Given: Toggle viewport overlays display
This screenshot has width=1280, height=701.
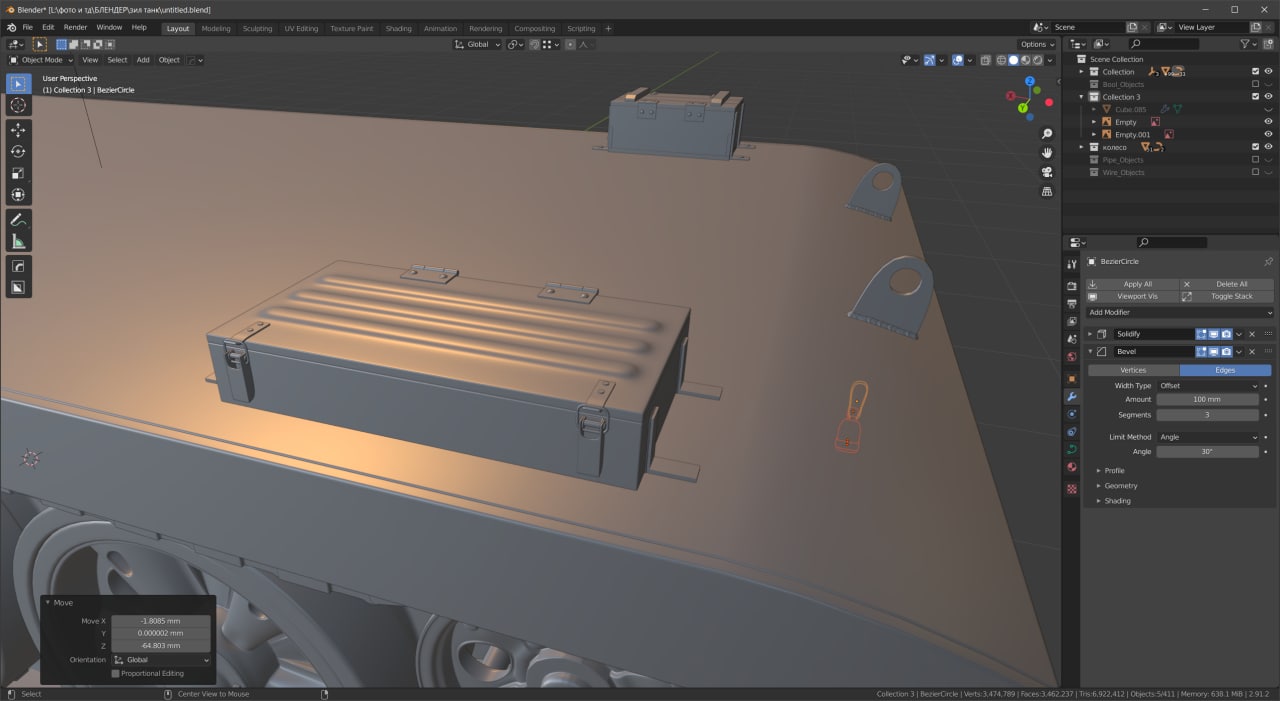Looking at the screenshot, I should 958,60.
